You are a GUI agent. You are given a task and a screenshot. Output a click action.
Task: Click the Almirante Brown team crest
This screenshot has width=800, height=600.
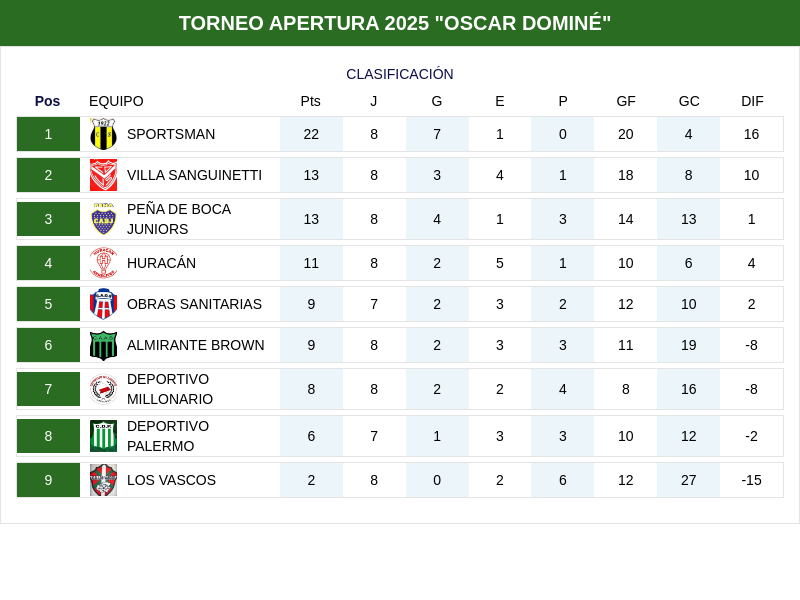point(103,345)
